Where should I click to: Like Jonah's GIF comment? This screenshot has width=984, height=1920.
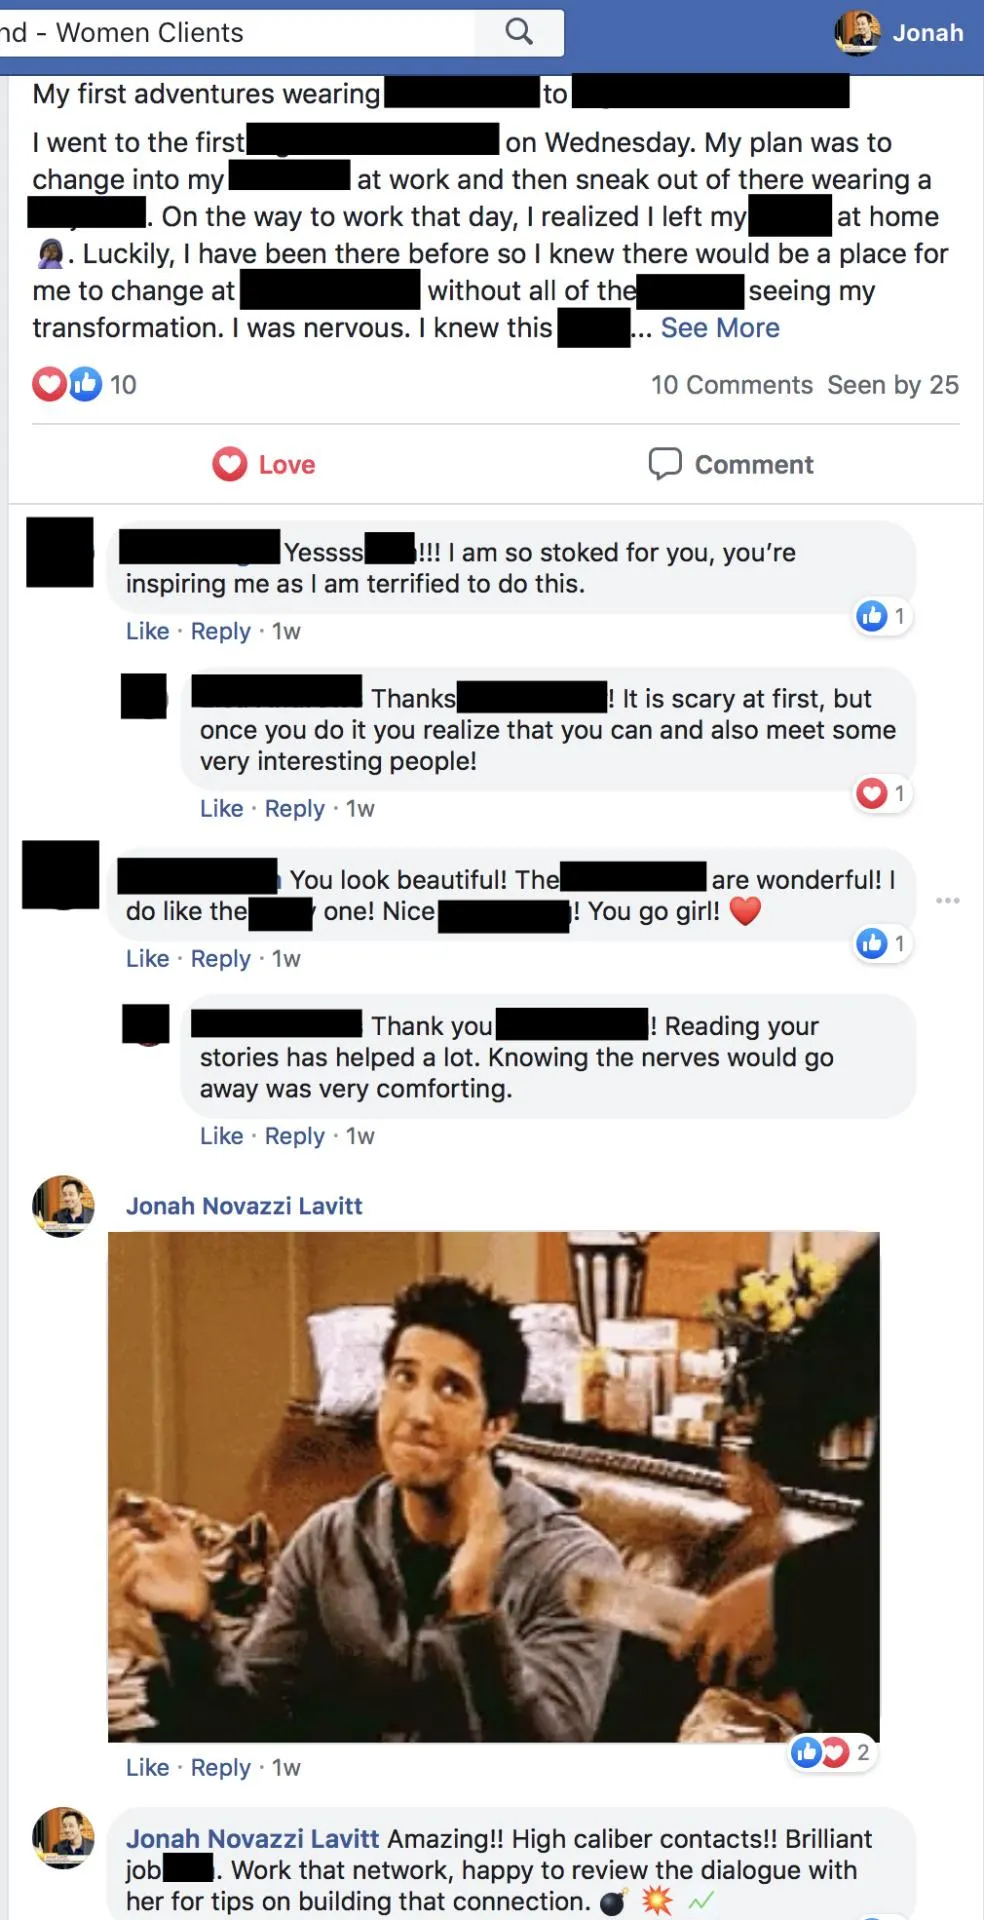tap(147, 1768)
